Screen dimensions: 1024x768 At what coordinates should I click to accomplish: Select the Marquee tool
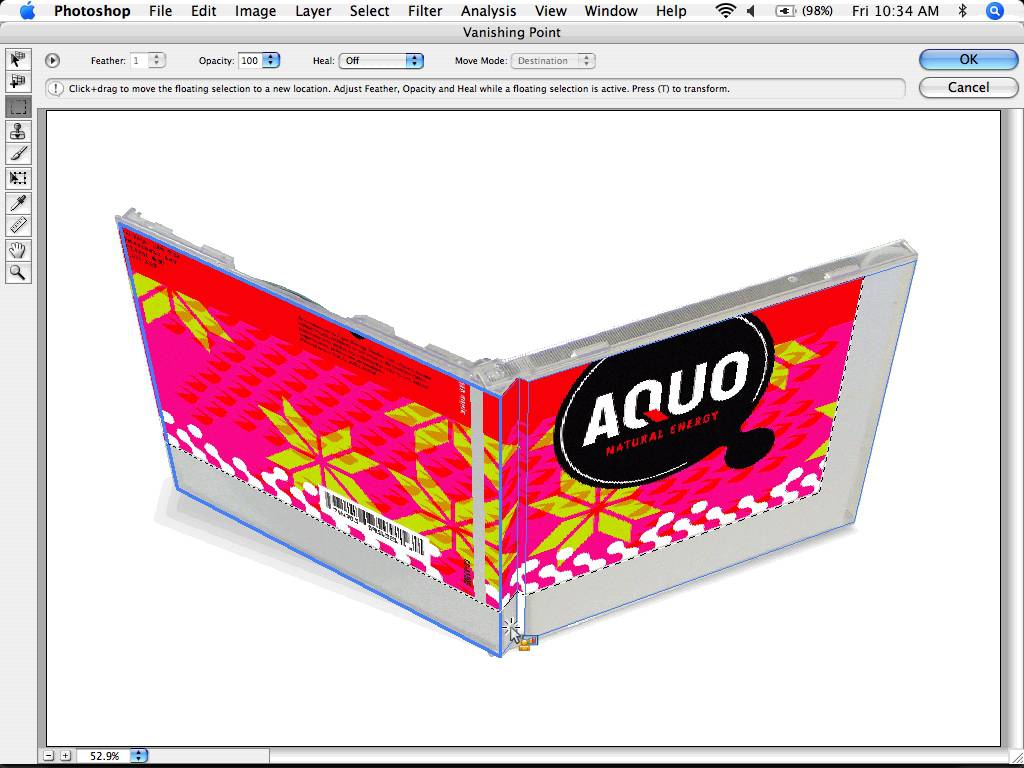(x=18, y=107)
